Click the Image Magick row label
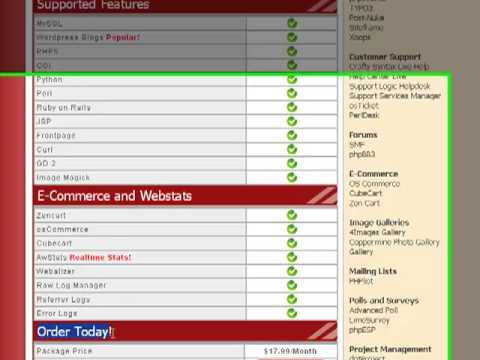 click(63, 178)
